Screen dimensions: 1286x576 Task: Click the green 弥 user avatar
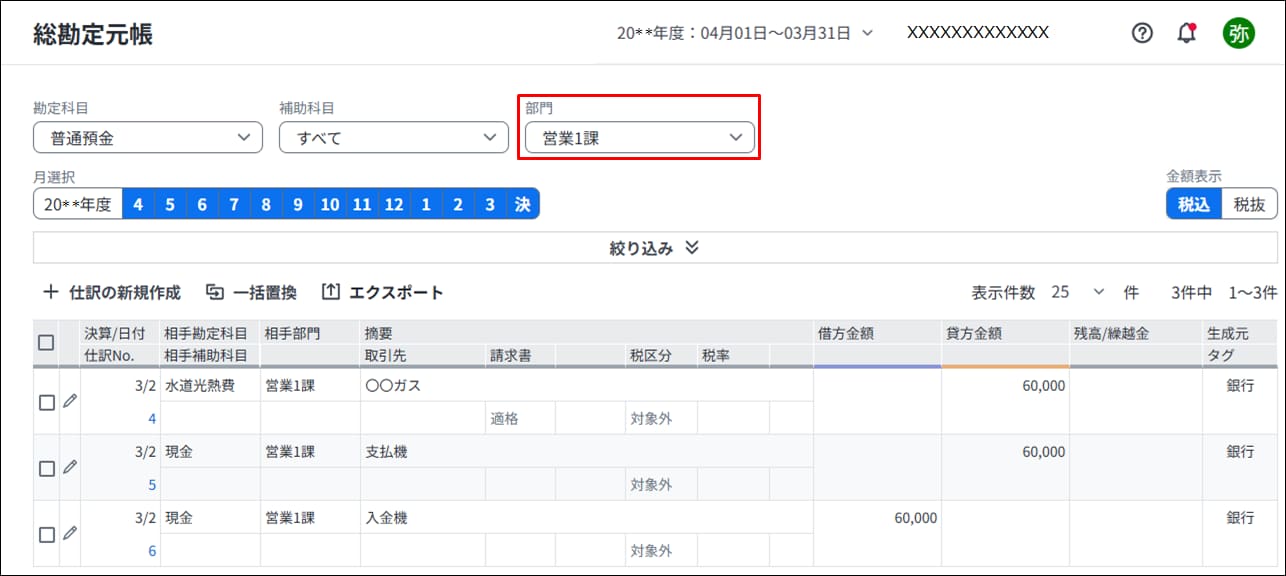1238,33
